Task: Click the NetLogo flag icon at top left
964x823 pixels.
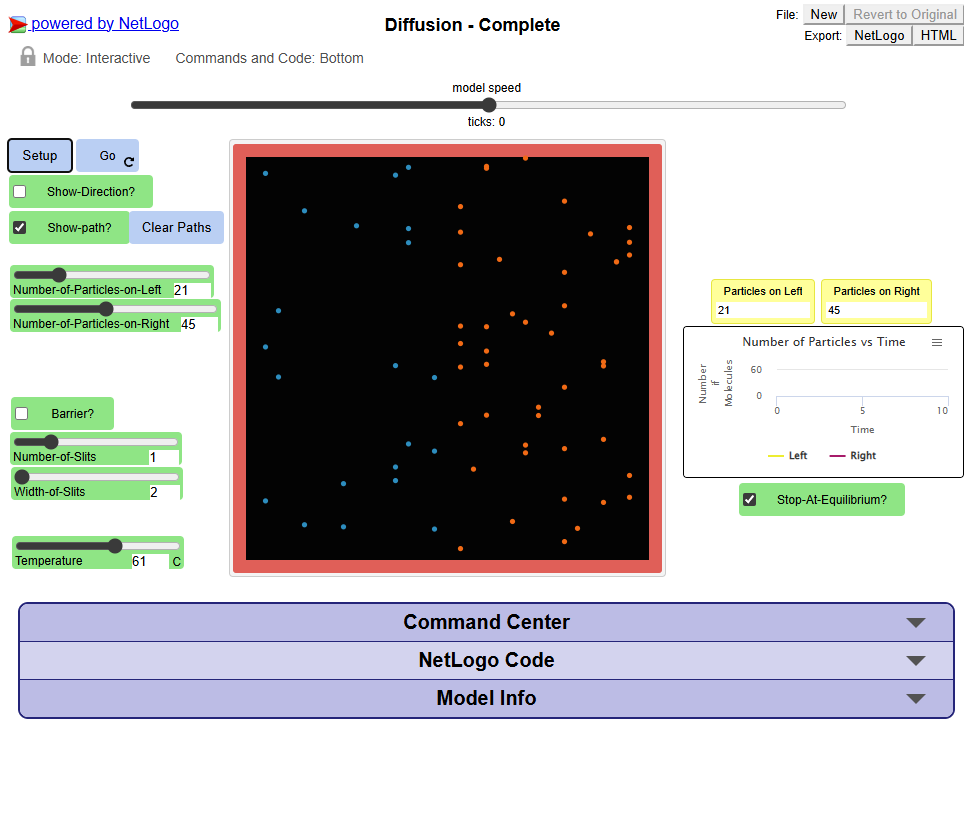Action: point(18,23)
